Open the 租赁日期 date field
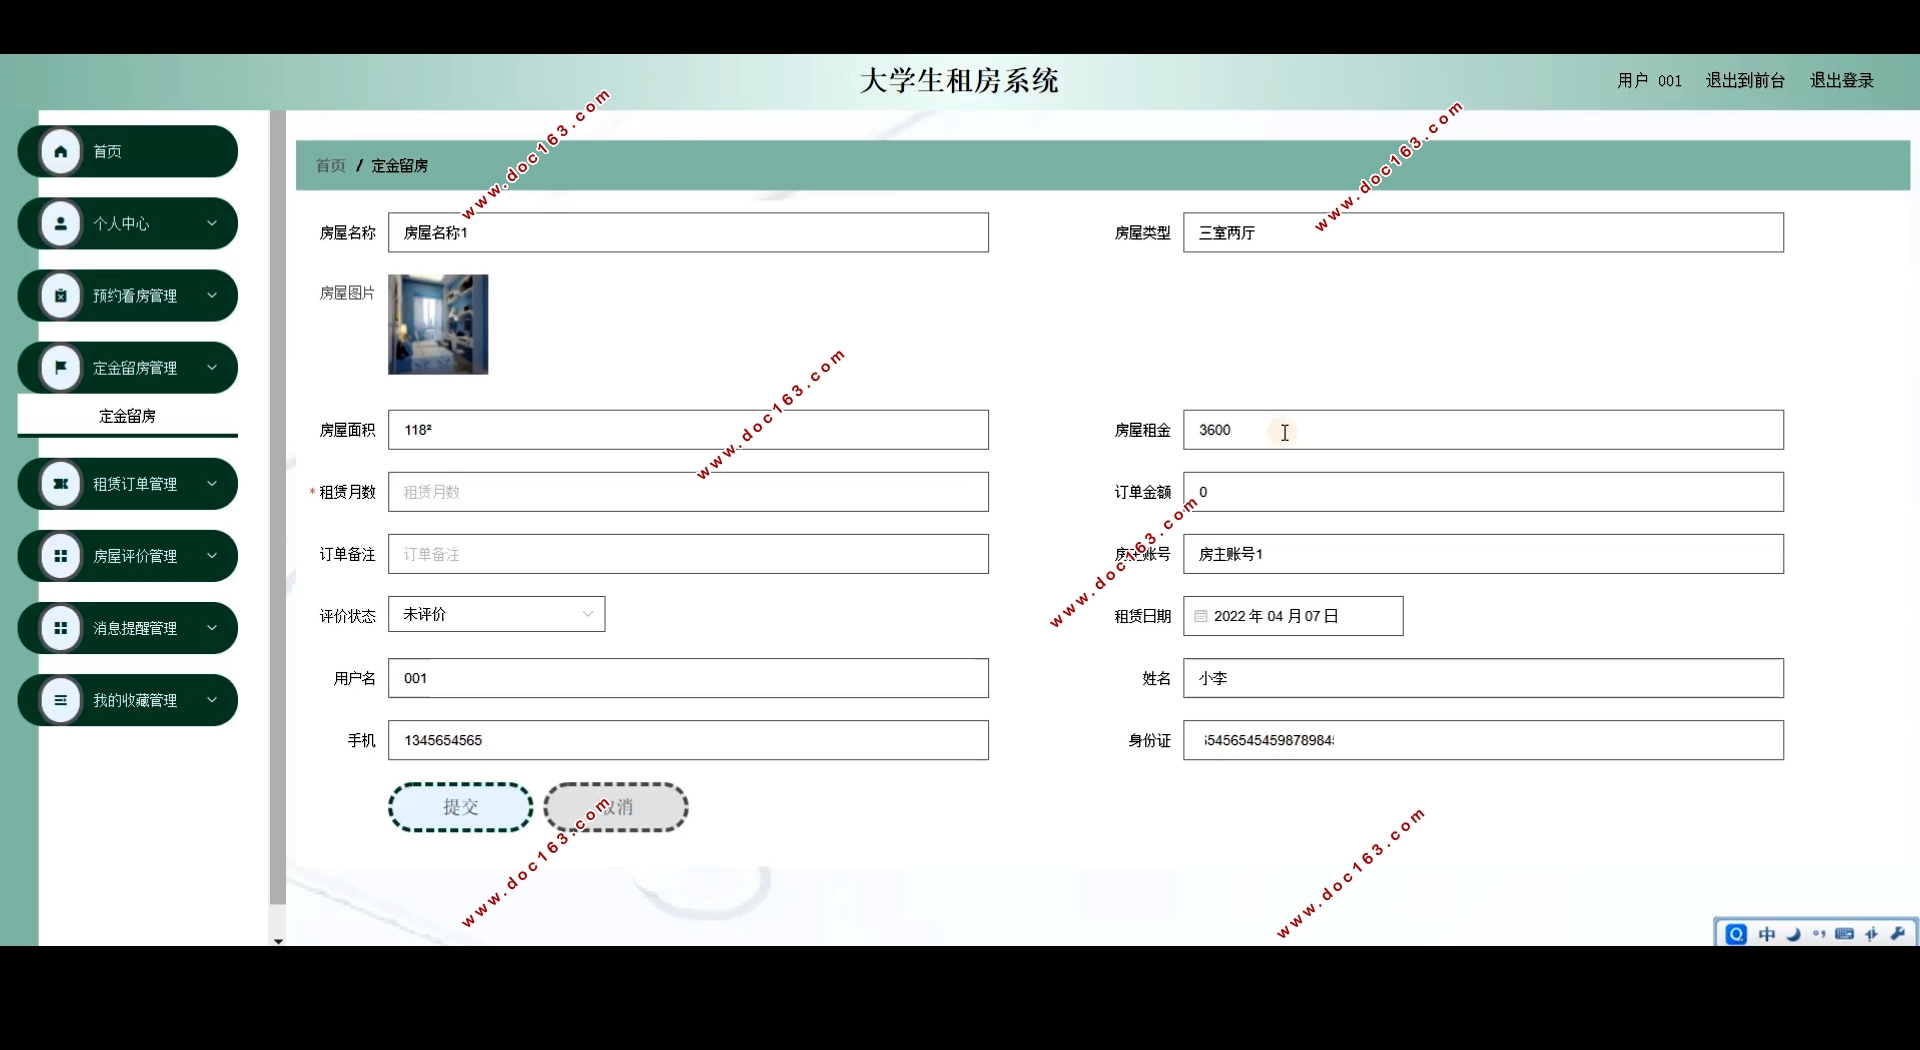The height and width of the screenshot is (1050, 1920). pos(1294,616)
